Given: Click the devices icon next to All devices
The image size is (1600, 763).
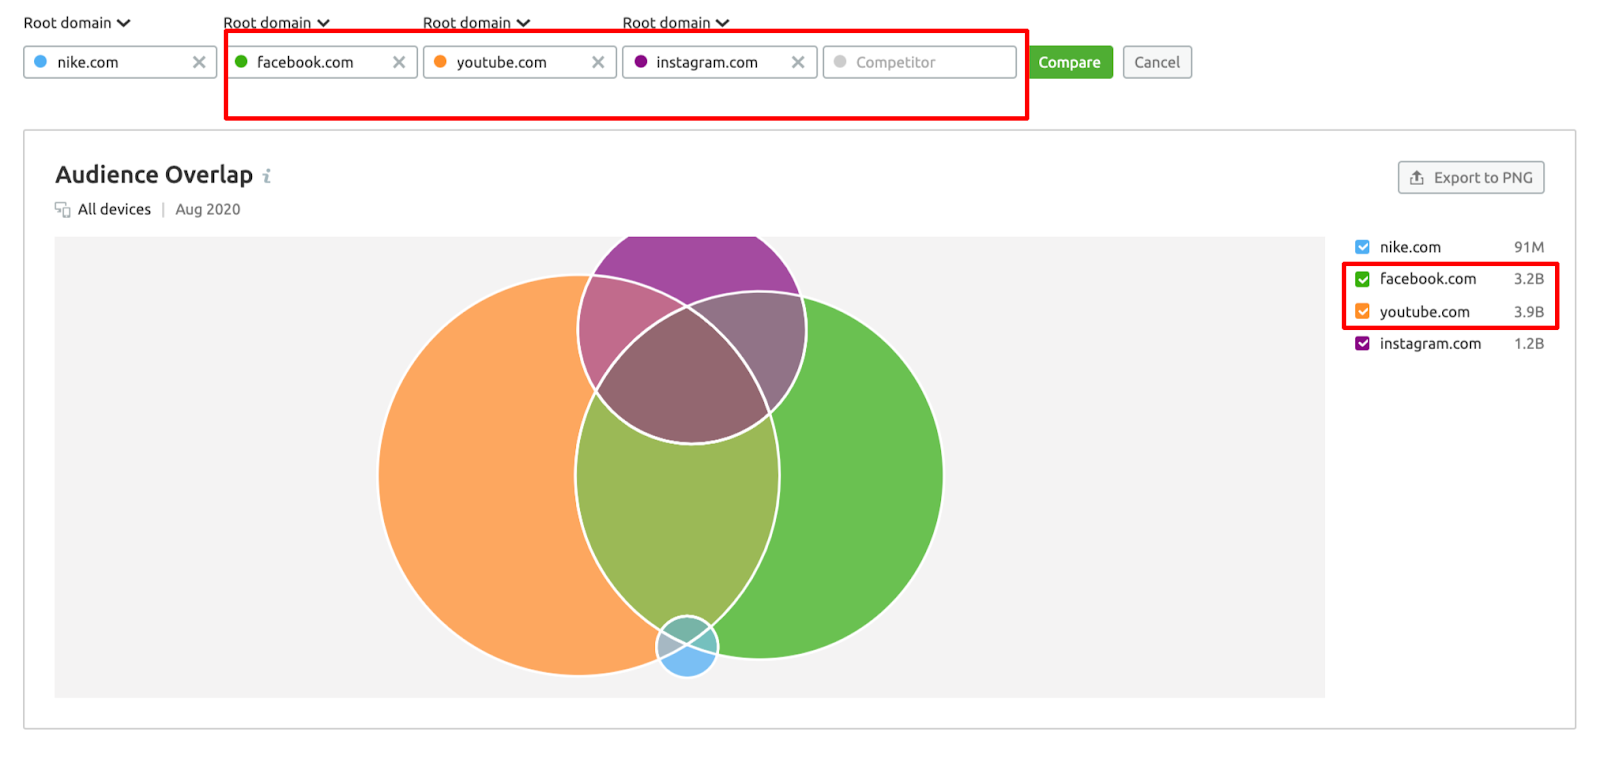Looking at the screenshot, I should click(62, 209).
